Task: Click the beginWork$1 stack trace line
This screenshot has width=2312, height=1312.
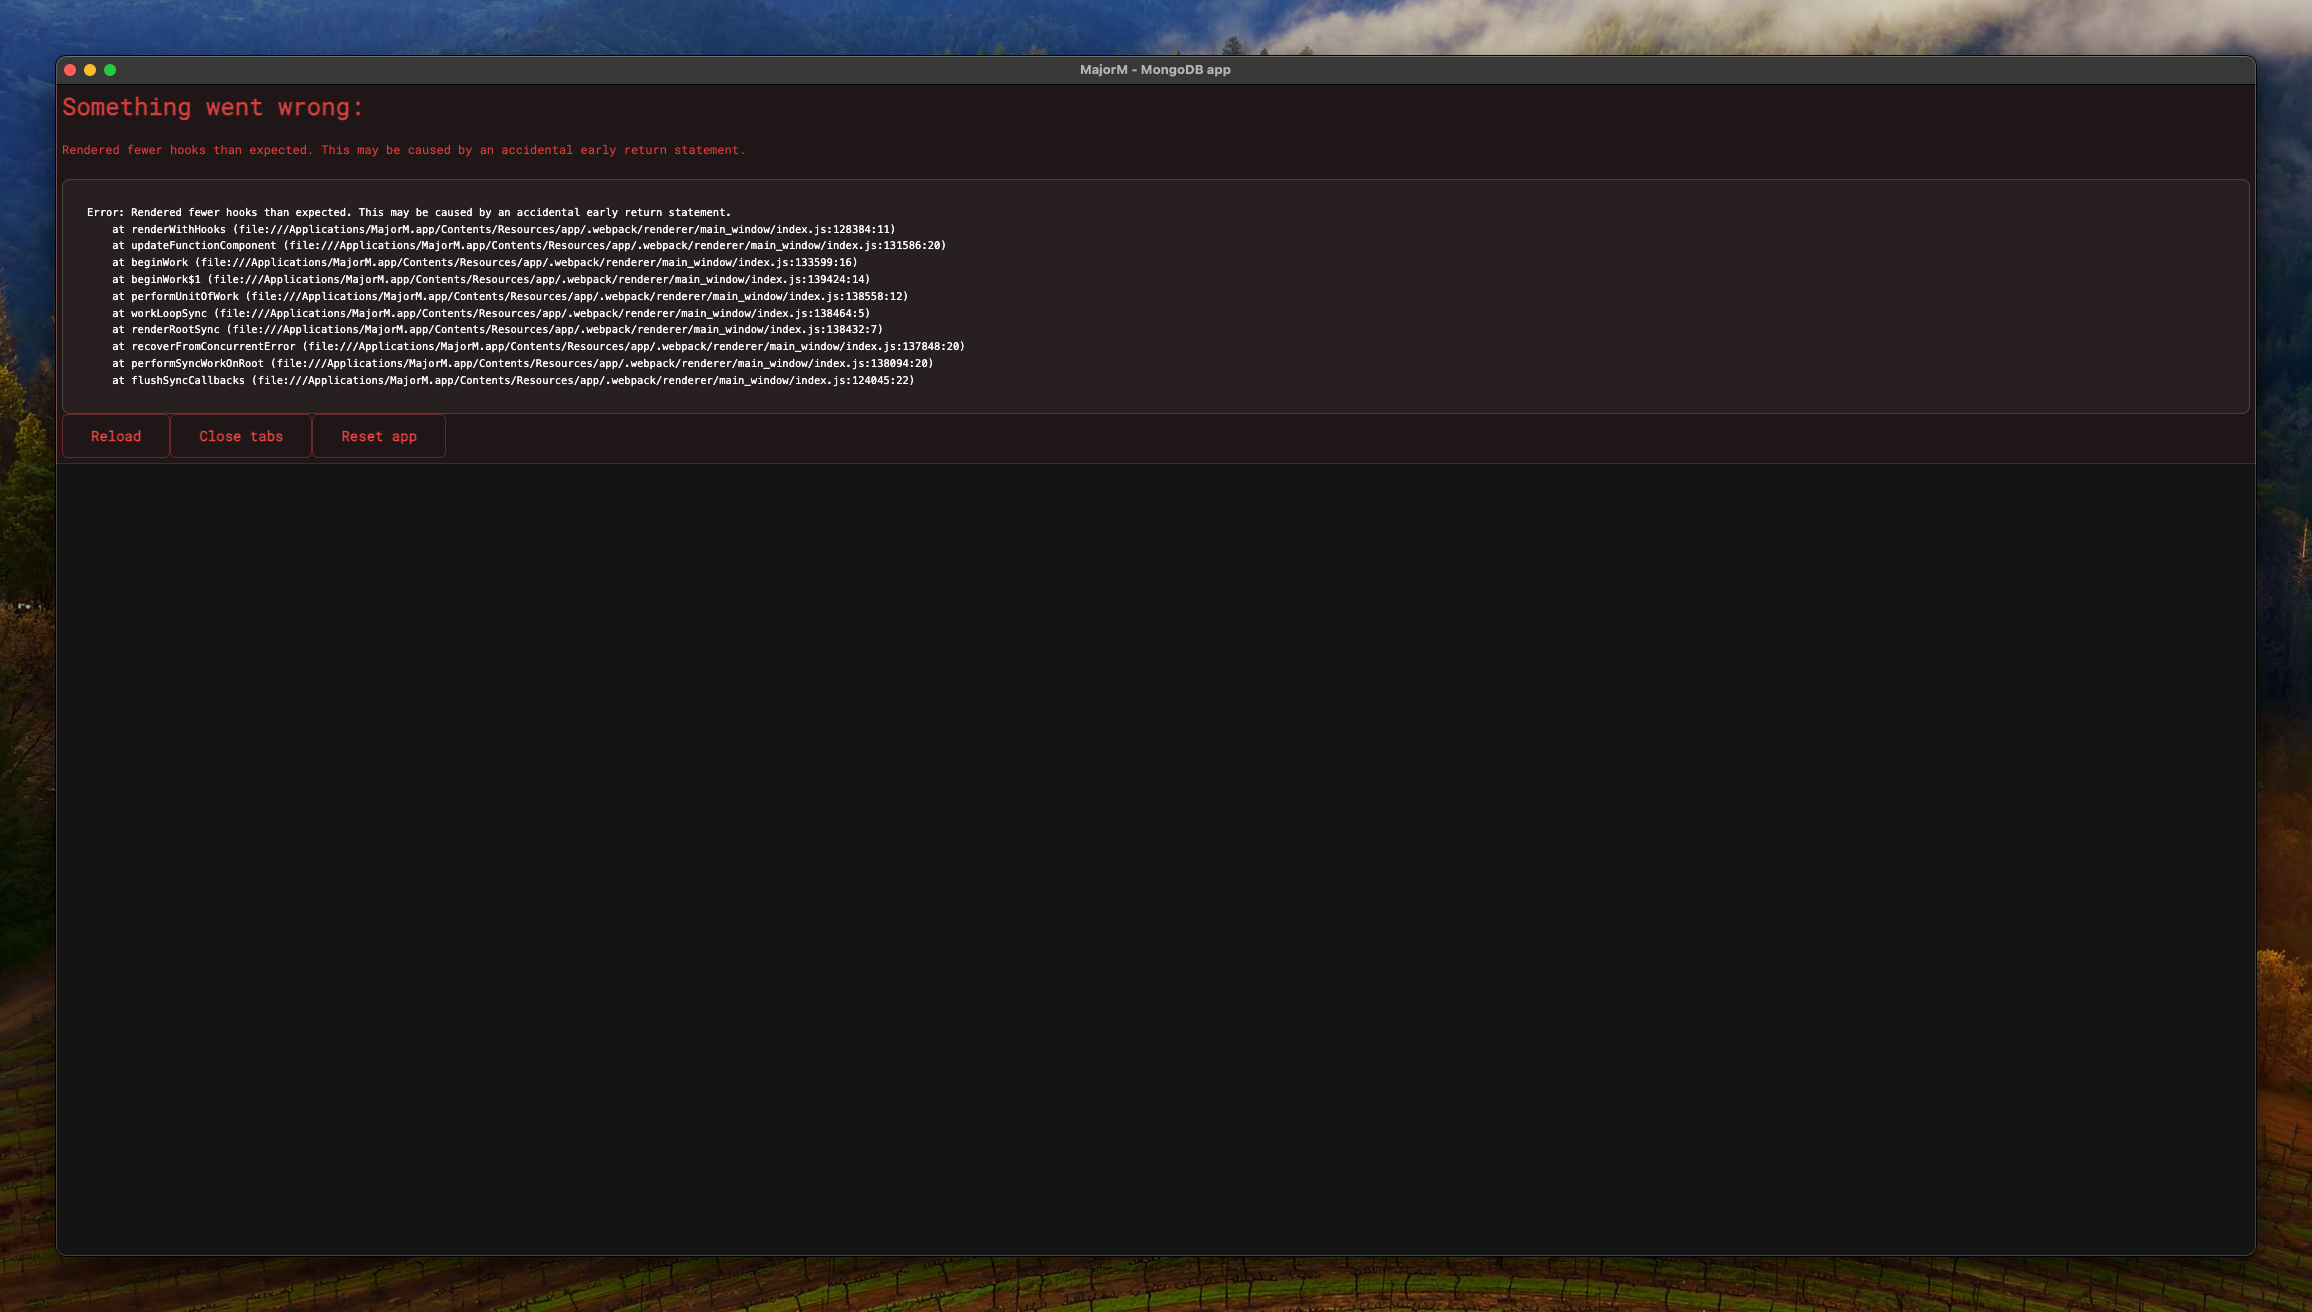Action: click(x=491, y=279)
